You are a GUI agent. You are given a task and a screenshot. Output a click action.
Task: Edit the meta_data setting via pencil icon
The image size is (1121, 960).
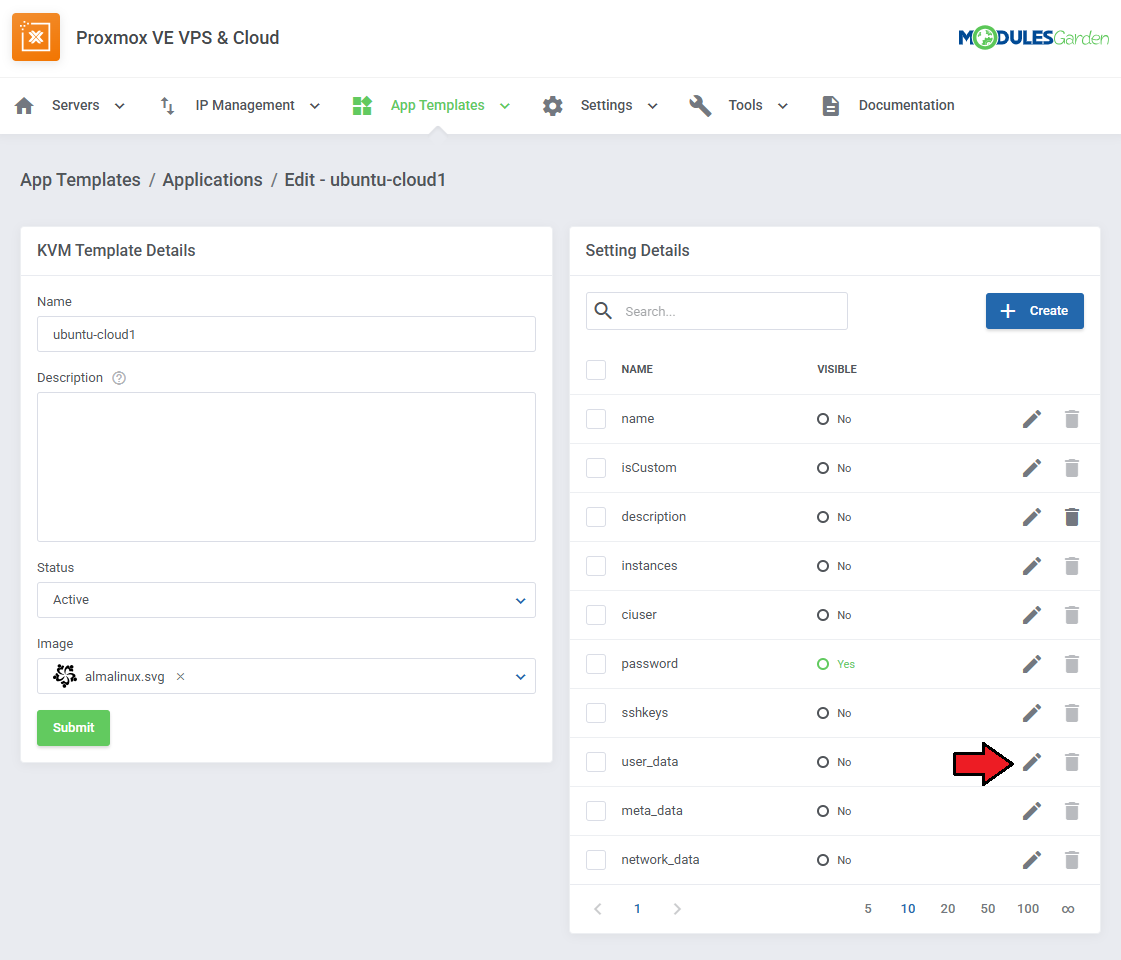coord(1032,811)
